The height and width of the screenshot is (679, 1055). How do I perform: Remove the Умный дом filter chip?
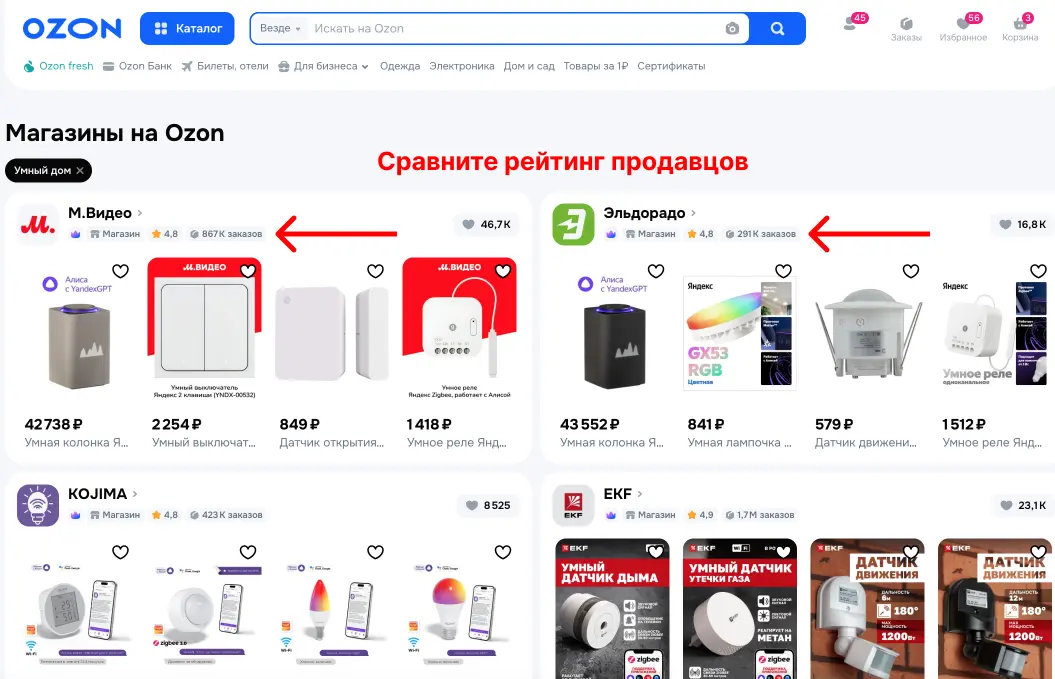click(80, 170)
